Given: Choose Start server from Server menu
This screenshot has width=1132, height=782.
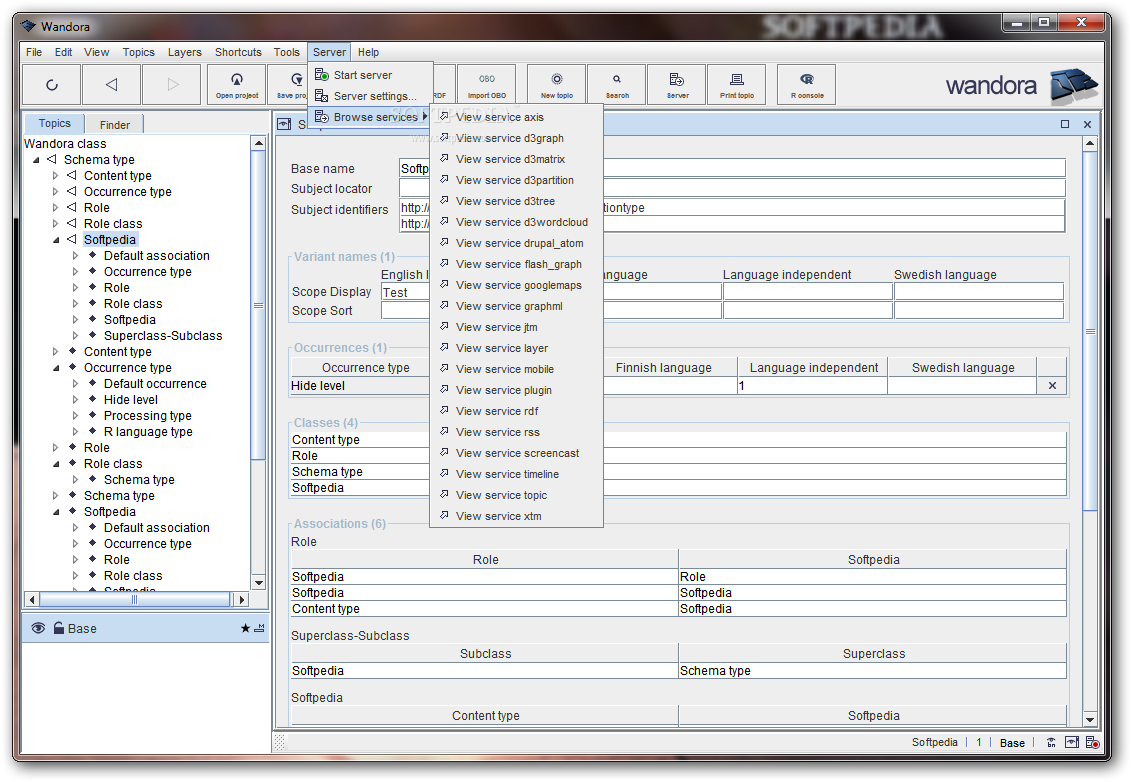Looking at the screenshot, I should tap(371, 75).
